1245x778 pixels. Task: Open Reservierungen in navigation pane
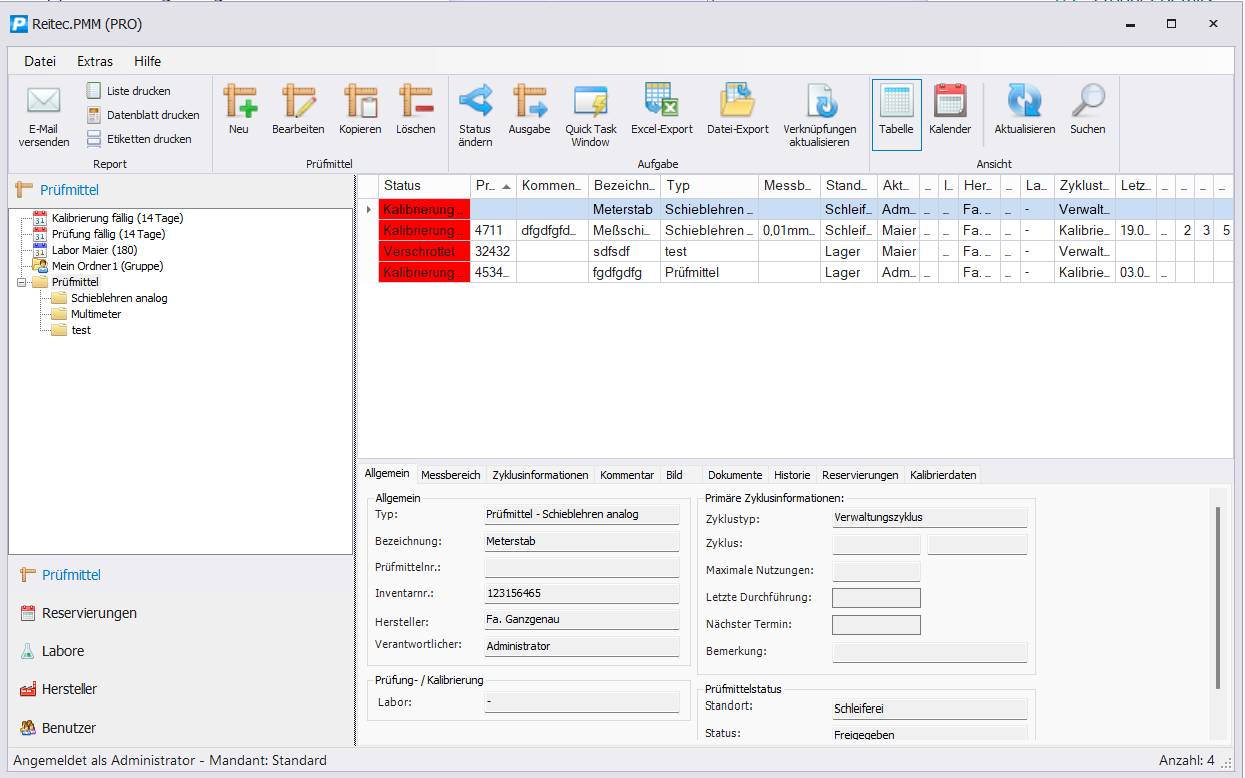click(89, 613)
